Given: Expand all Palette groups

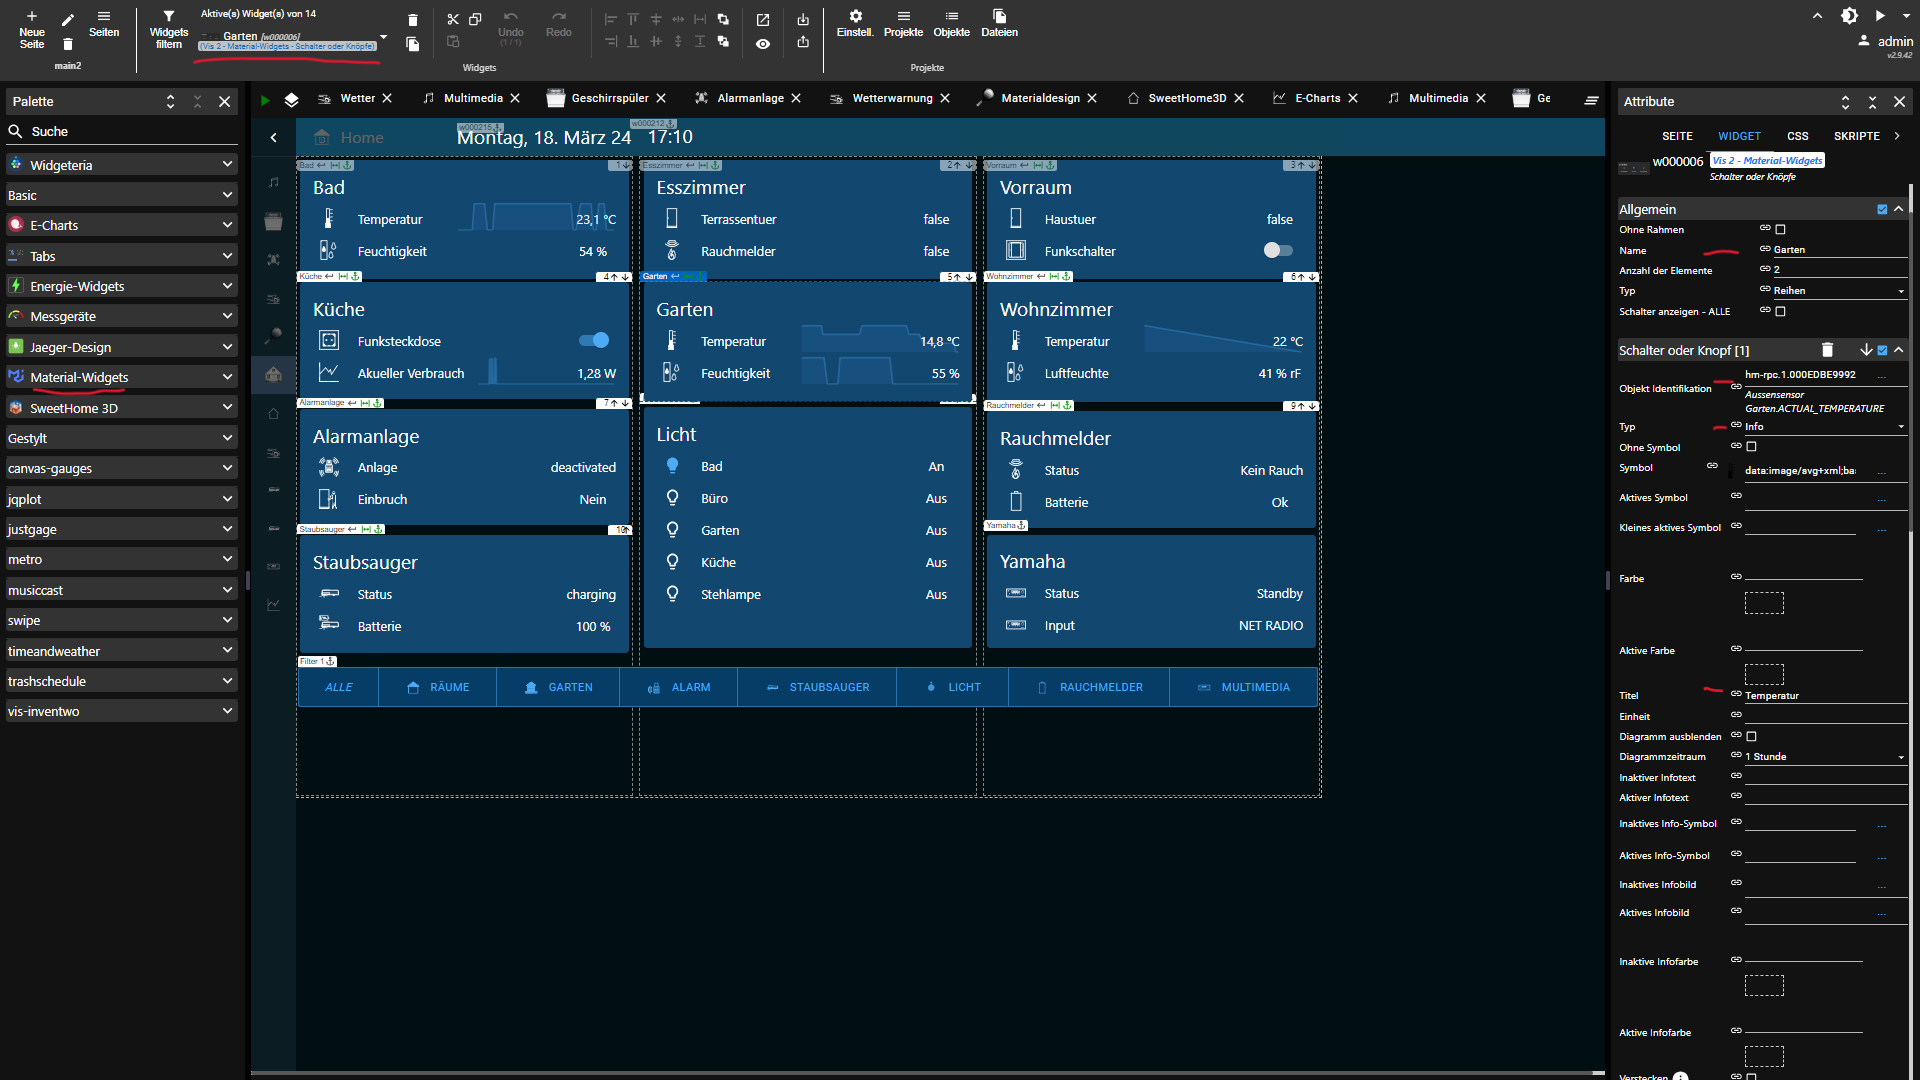Looking at the screenshot, I should tap(170, 102).
